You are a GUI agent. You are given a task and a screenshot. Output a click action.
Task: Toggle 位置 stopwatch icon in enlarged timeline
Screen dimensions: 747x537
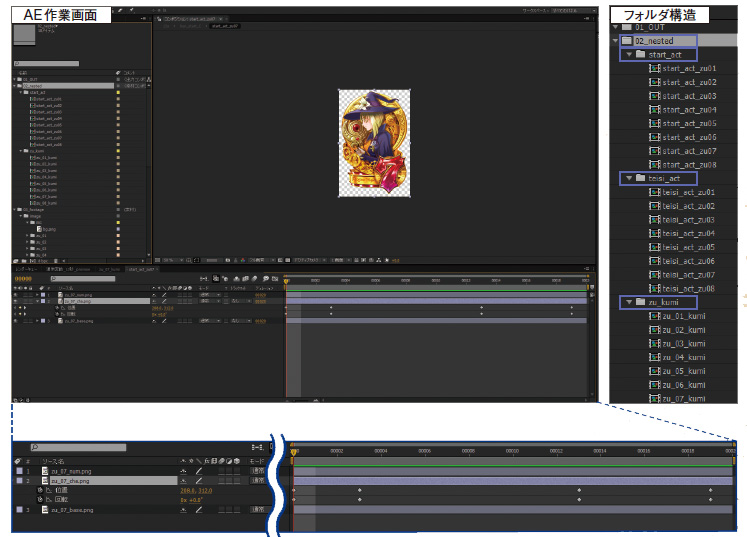click(x=40, y=490)
